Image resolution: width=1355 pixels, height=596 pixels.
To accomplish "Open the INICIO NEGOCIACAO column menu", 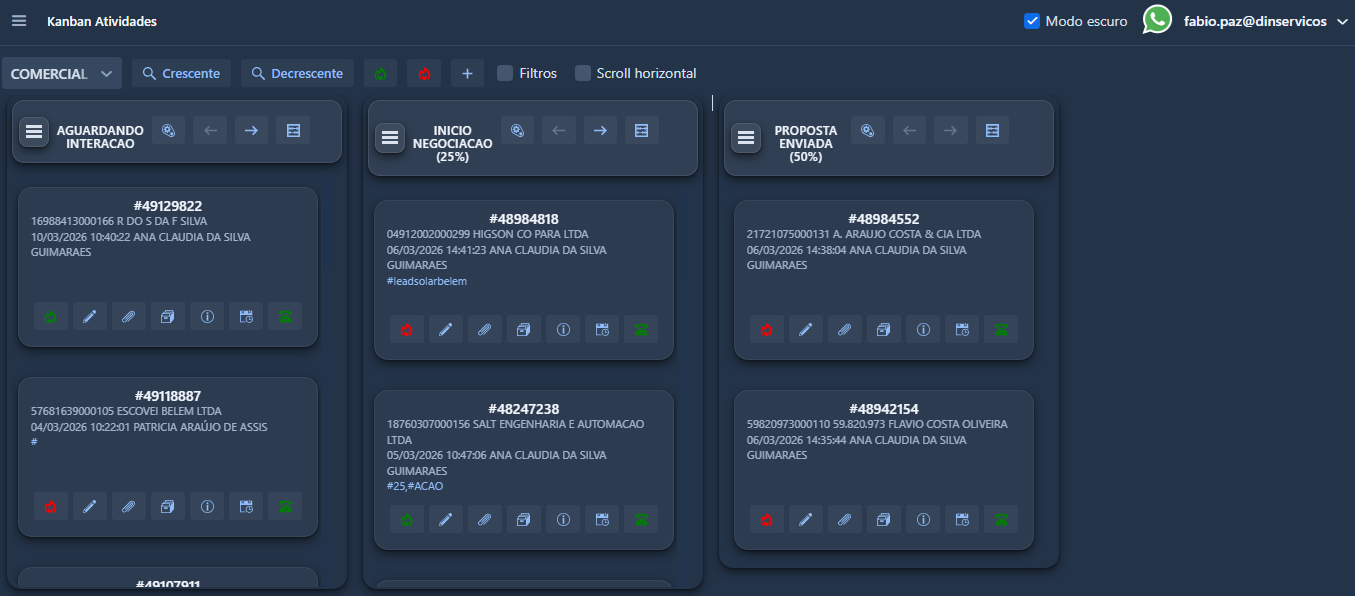I will [x=390, y=138].
